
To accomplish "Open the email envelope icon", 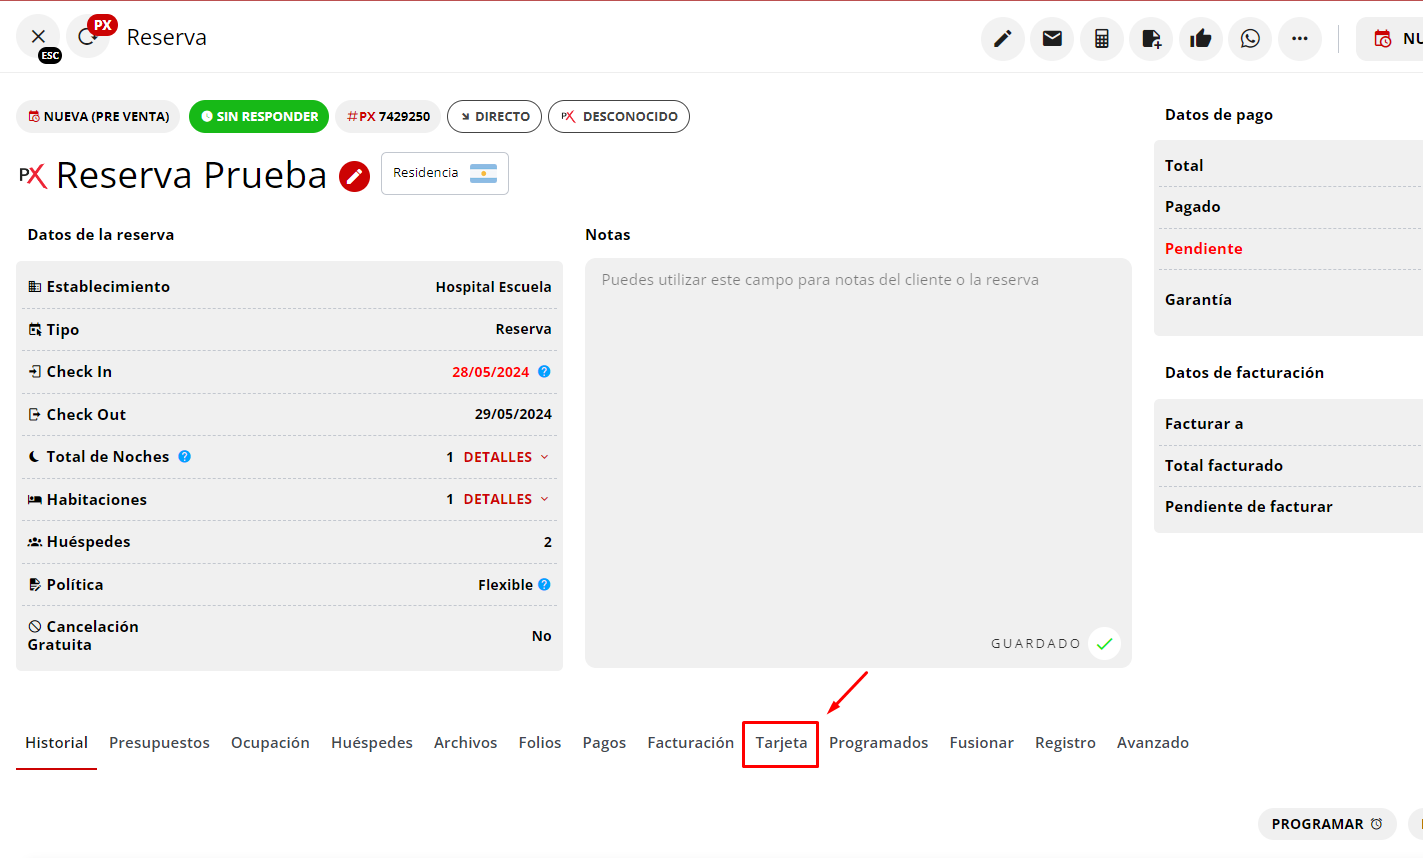I will tap(1052, 39).
